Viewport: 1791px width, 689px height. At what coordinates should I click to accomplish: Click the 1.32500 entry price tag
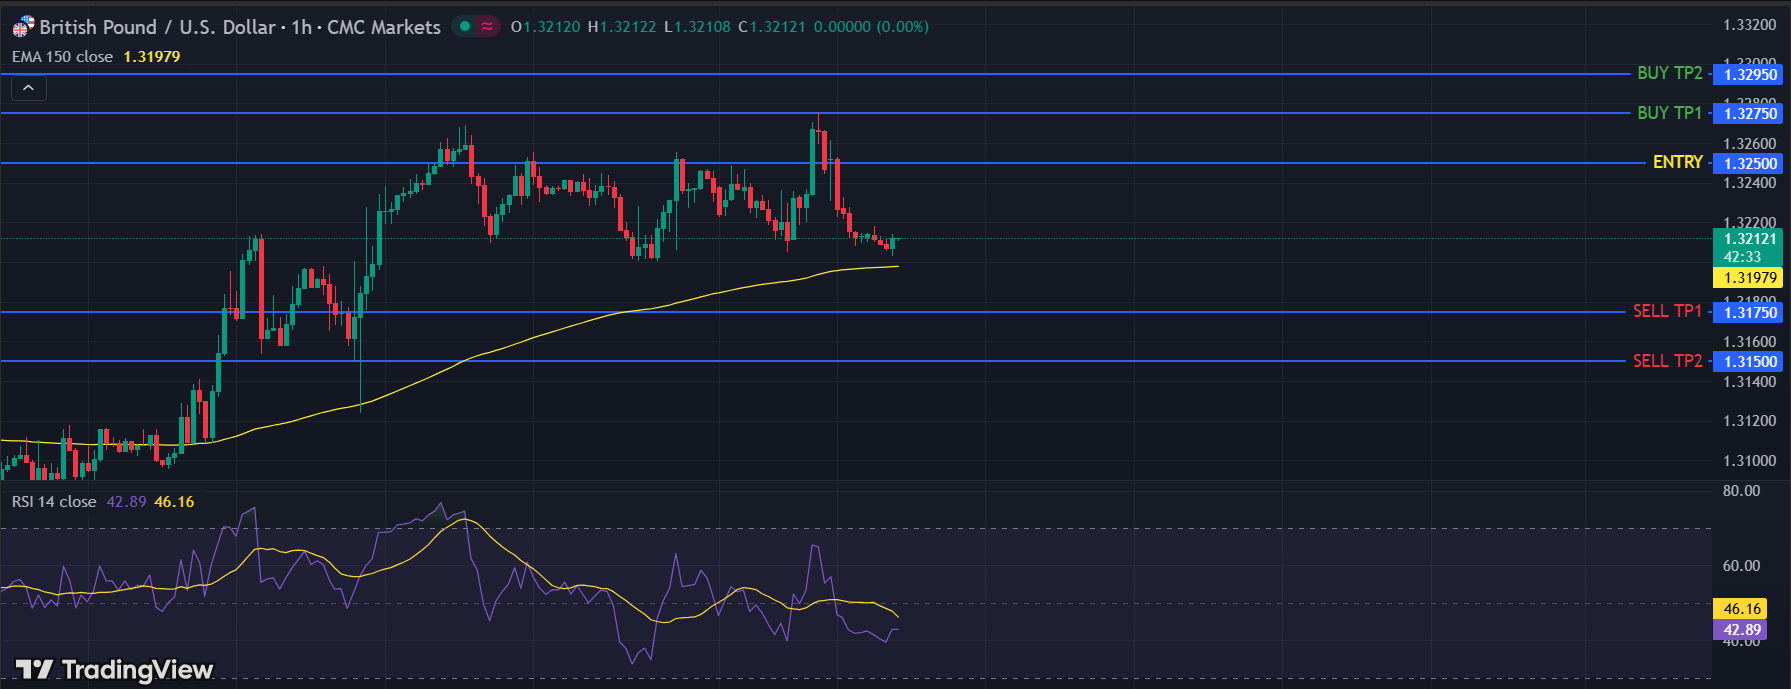point(1750,164)
